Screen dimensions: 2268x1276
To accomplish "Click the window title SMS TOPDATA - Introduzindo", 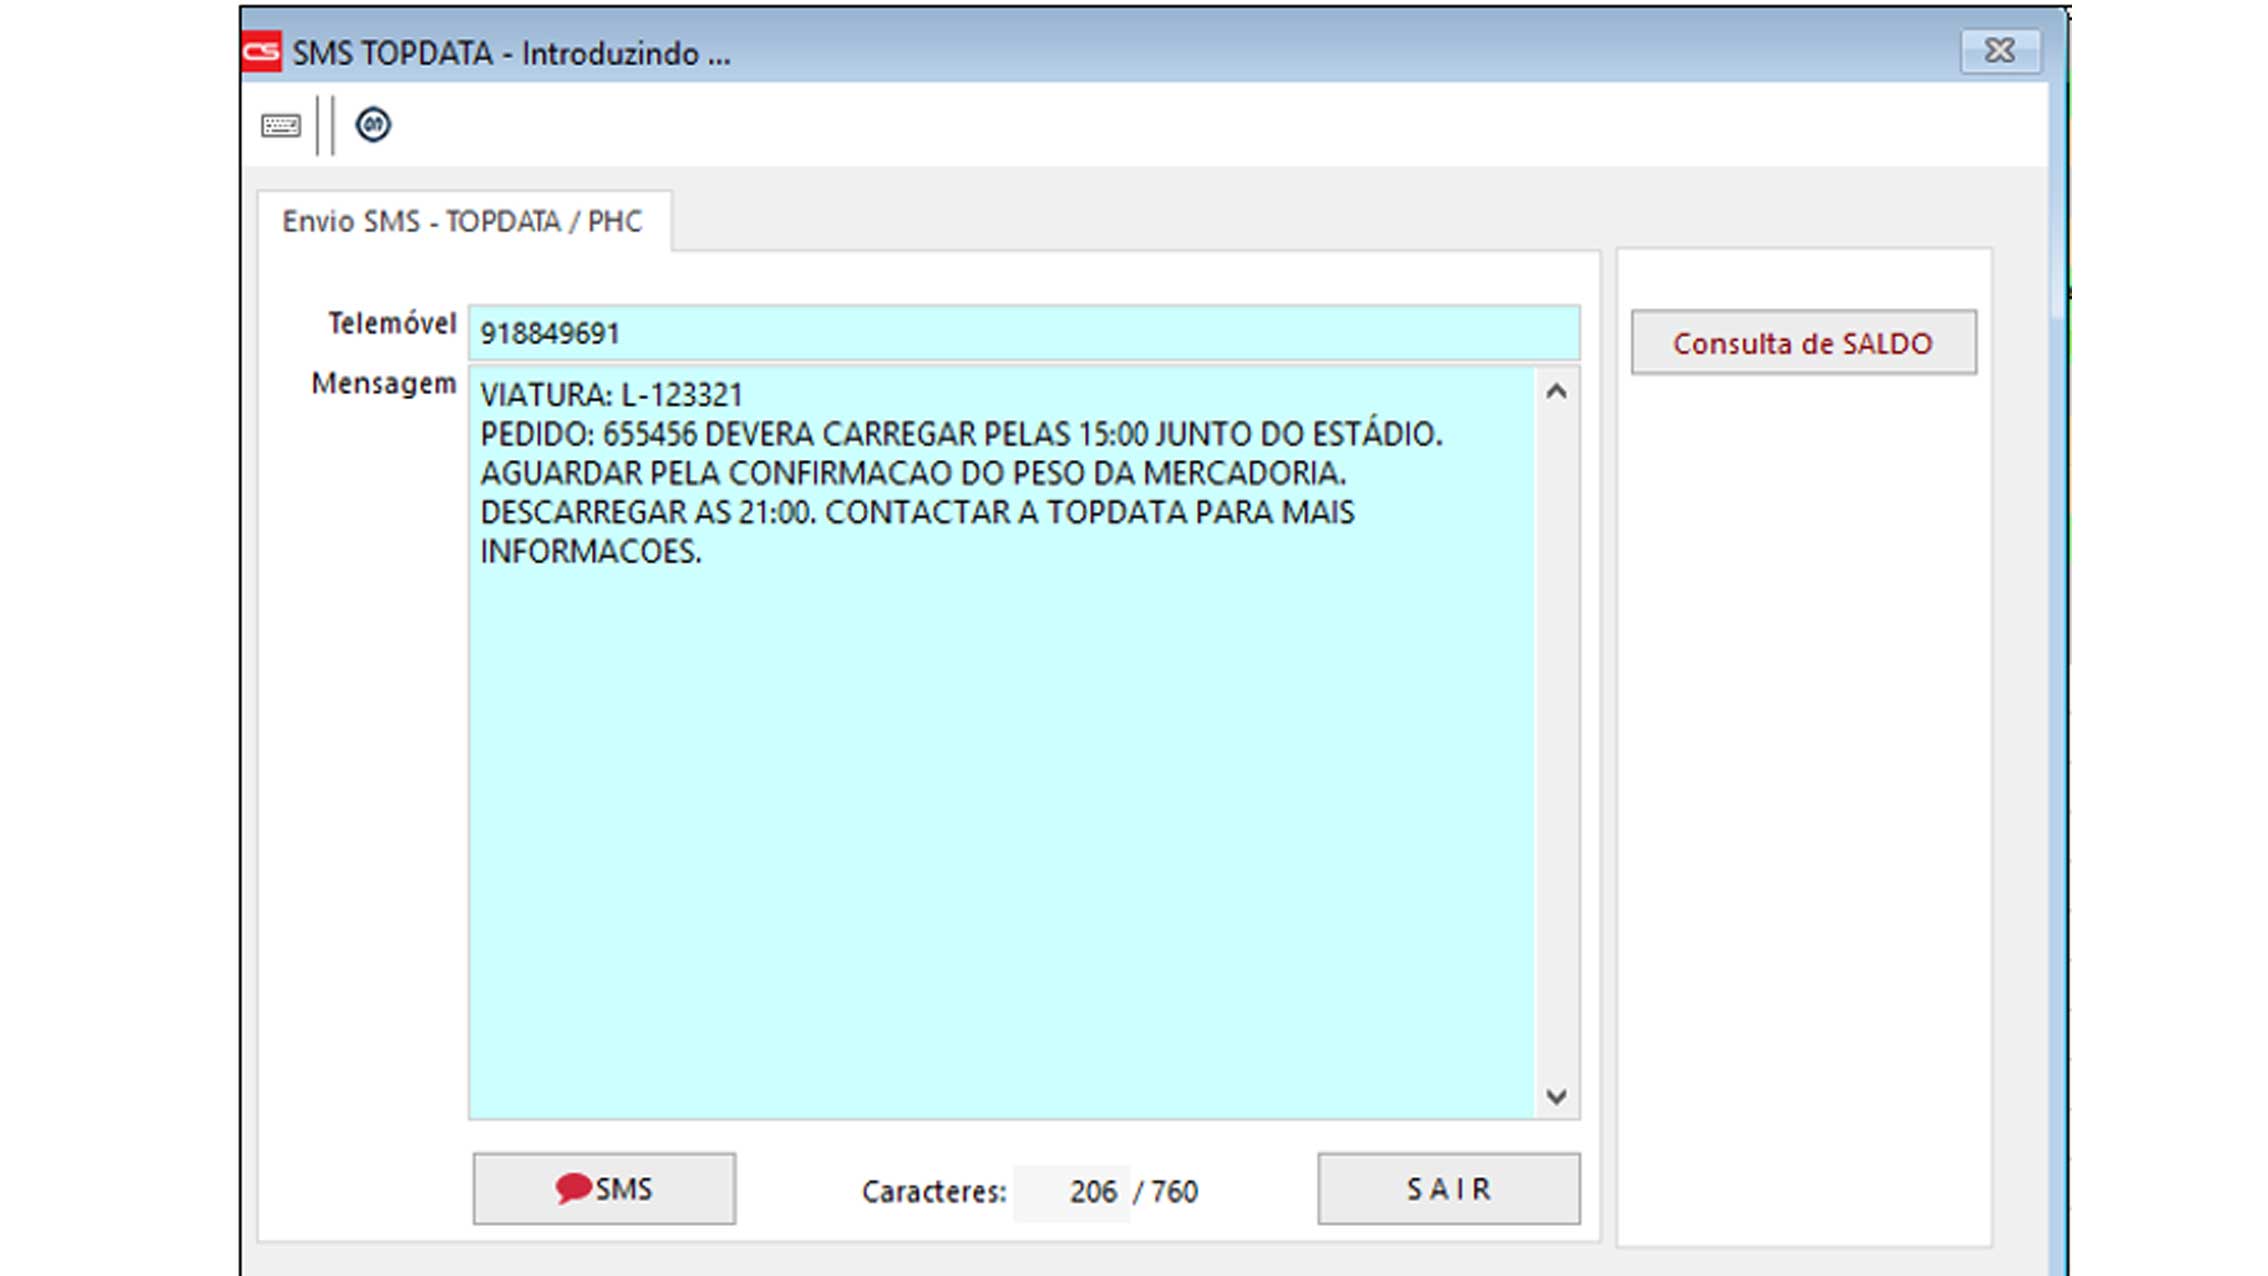I will click(511, 53).
